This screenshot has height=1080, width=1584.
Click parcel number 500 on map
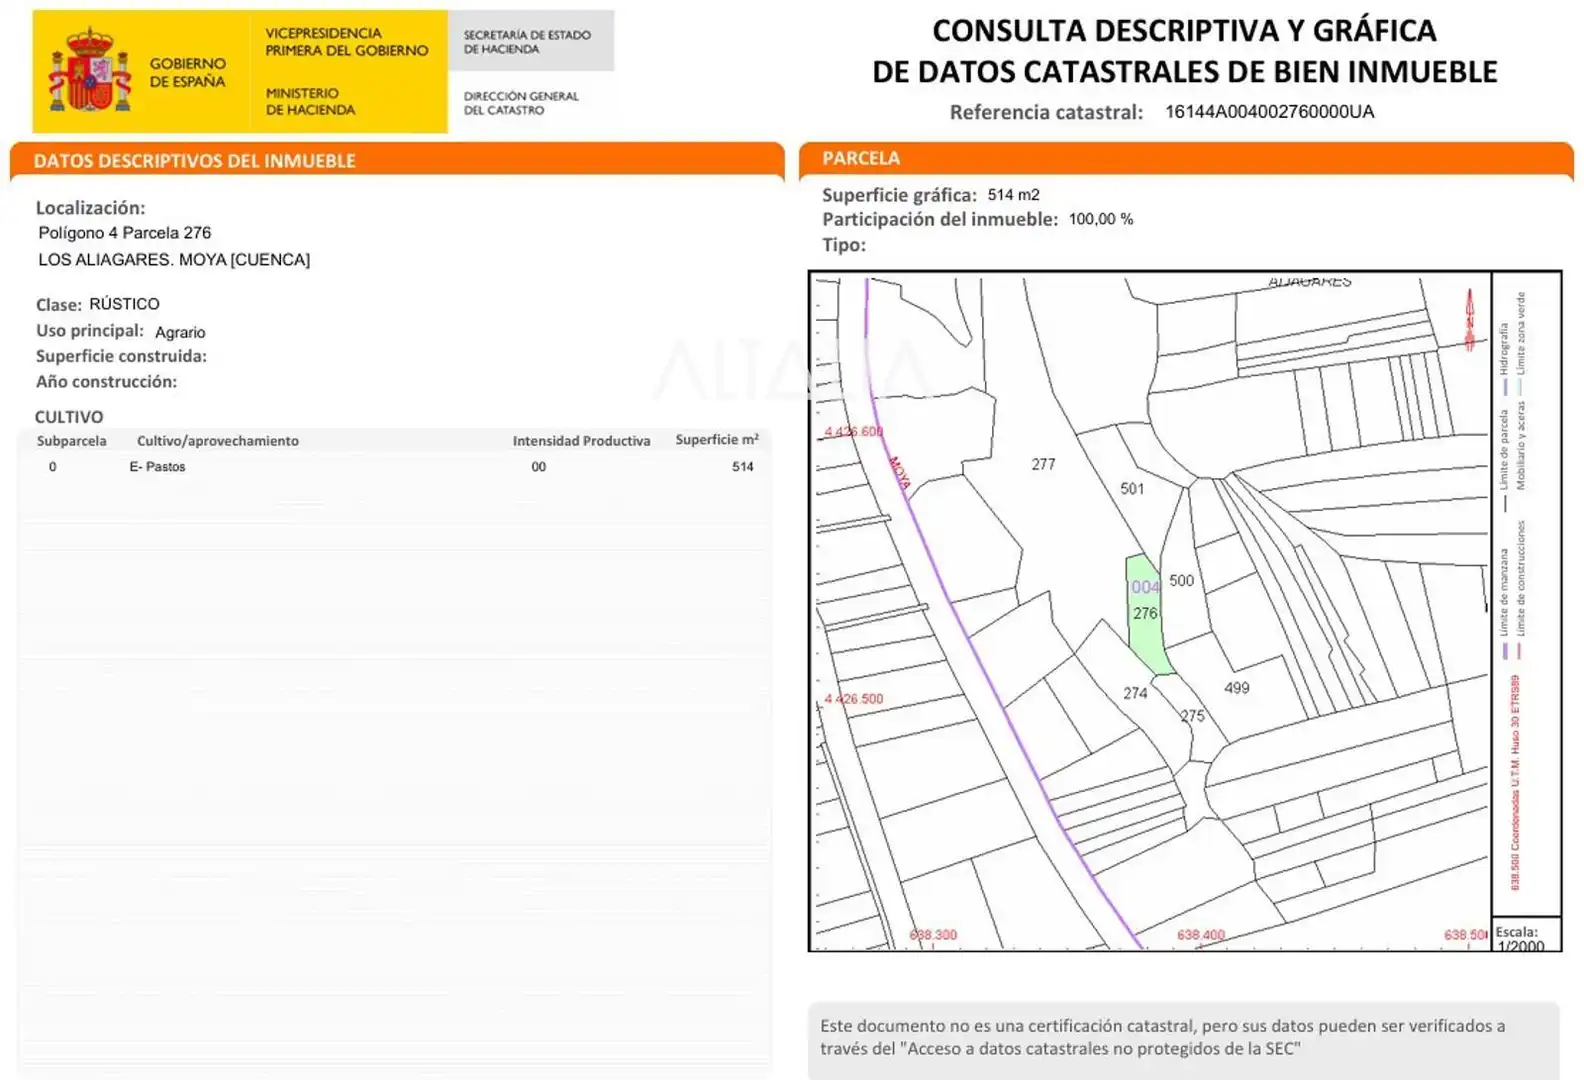1181,581
